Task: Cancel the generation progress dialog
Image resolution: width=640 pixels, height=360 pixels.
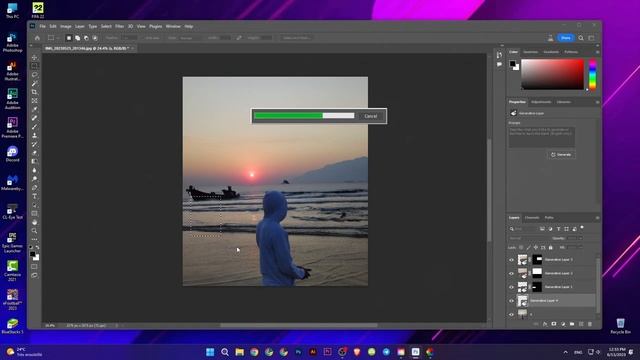Action: tap(371, 116)
